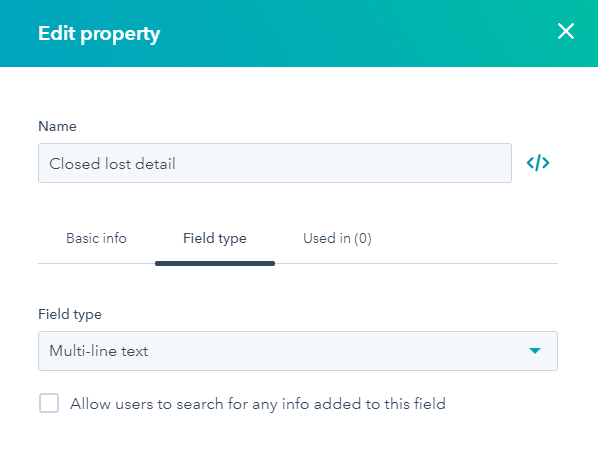Select the 'Multi-line text' value
The image size is (598, 470).
pyautogui.click(x=99, y=351)
